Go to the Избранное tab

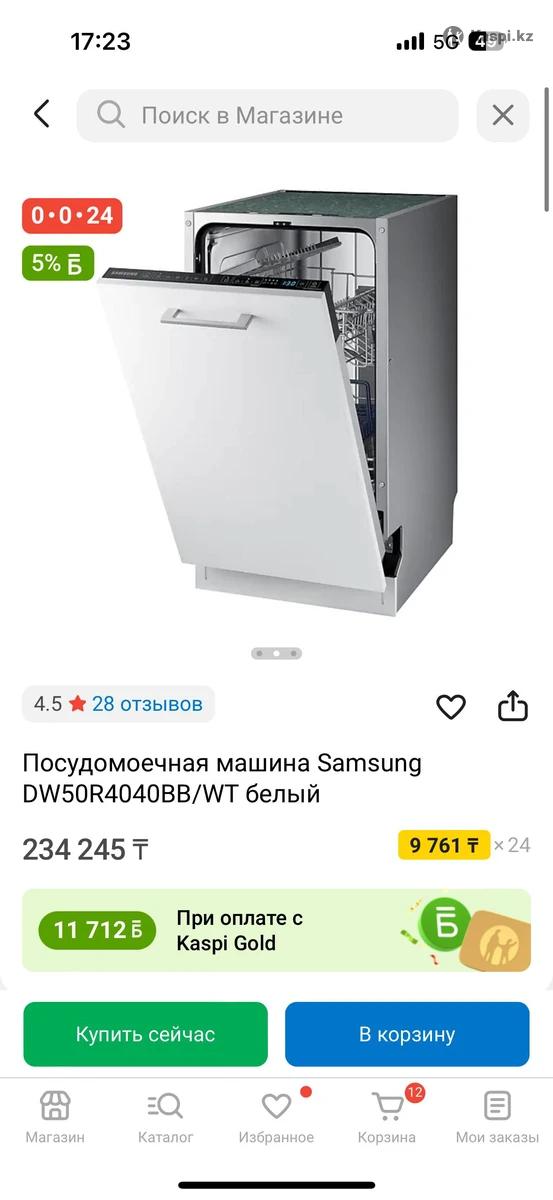point(276,1118)
